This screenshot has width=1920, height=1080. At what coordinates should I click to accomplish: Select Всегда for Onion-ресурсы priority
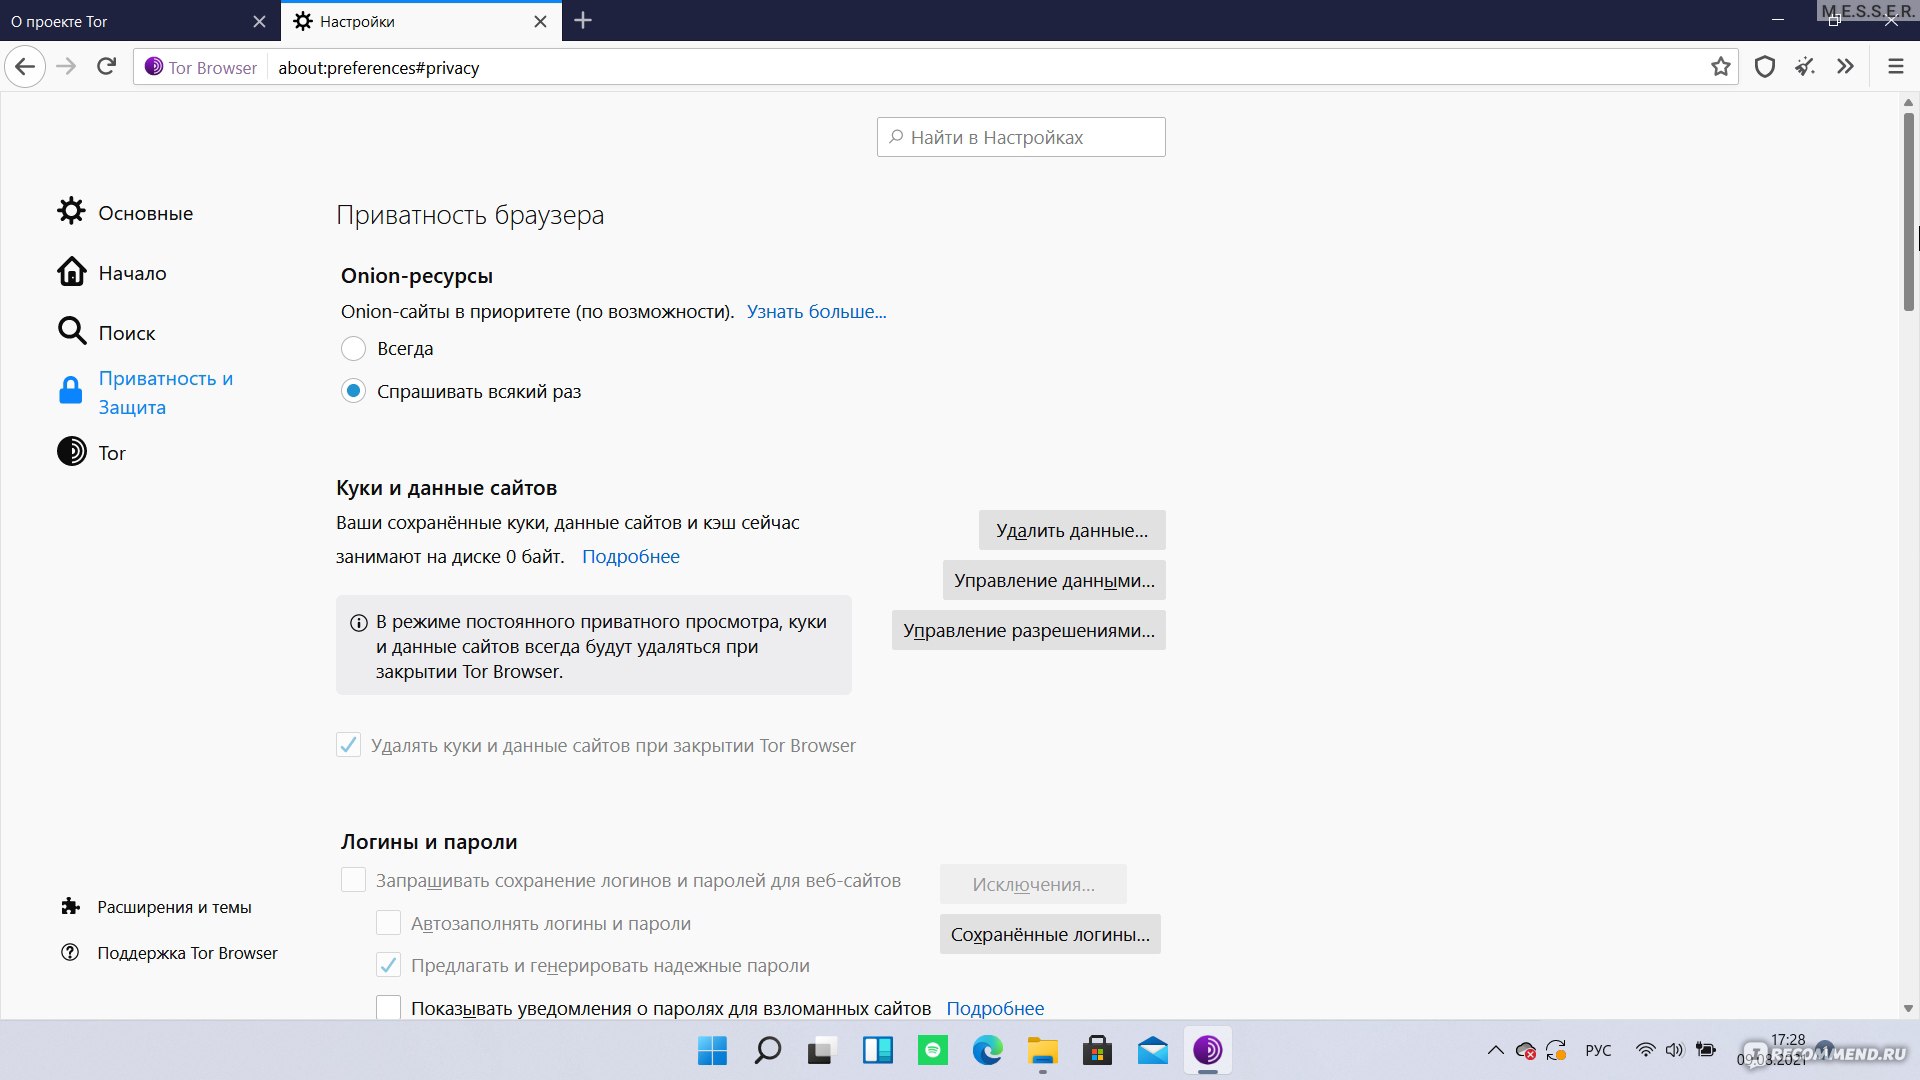[351, 348]
